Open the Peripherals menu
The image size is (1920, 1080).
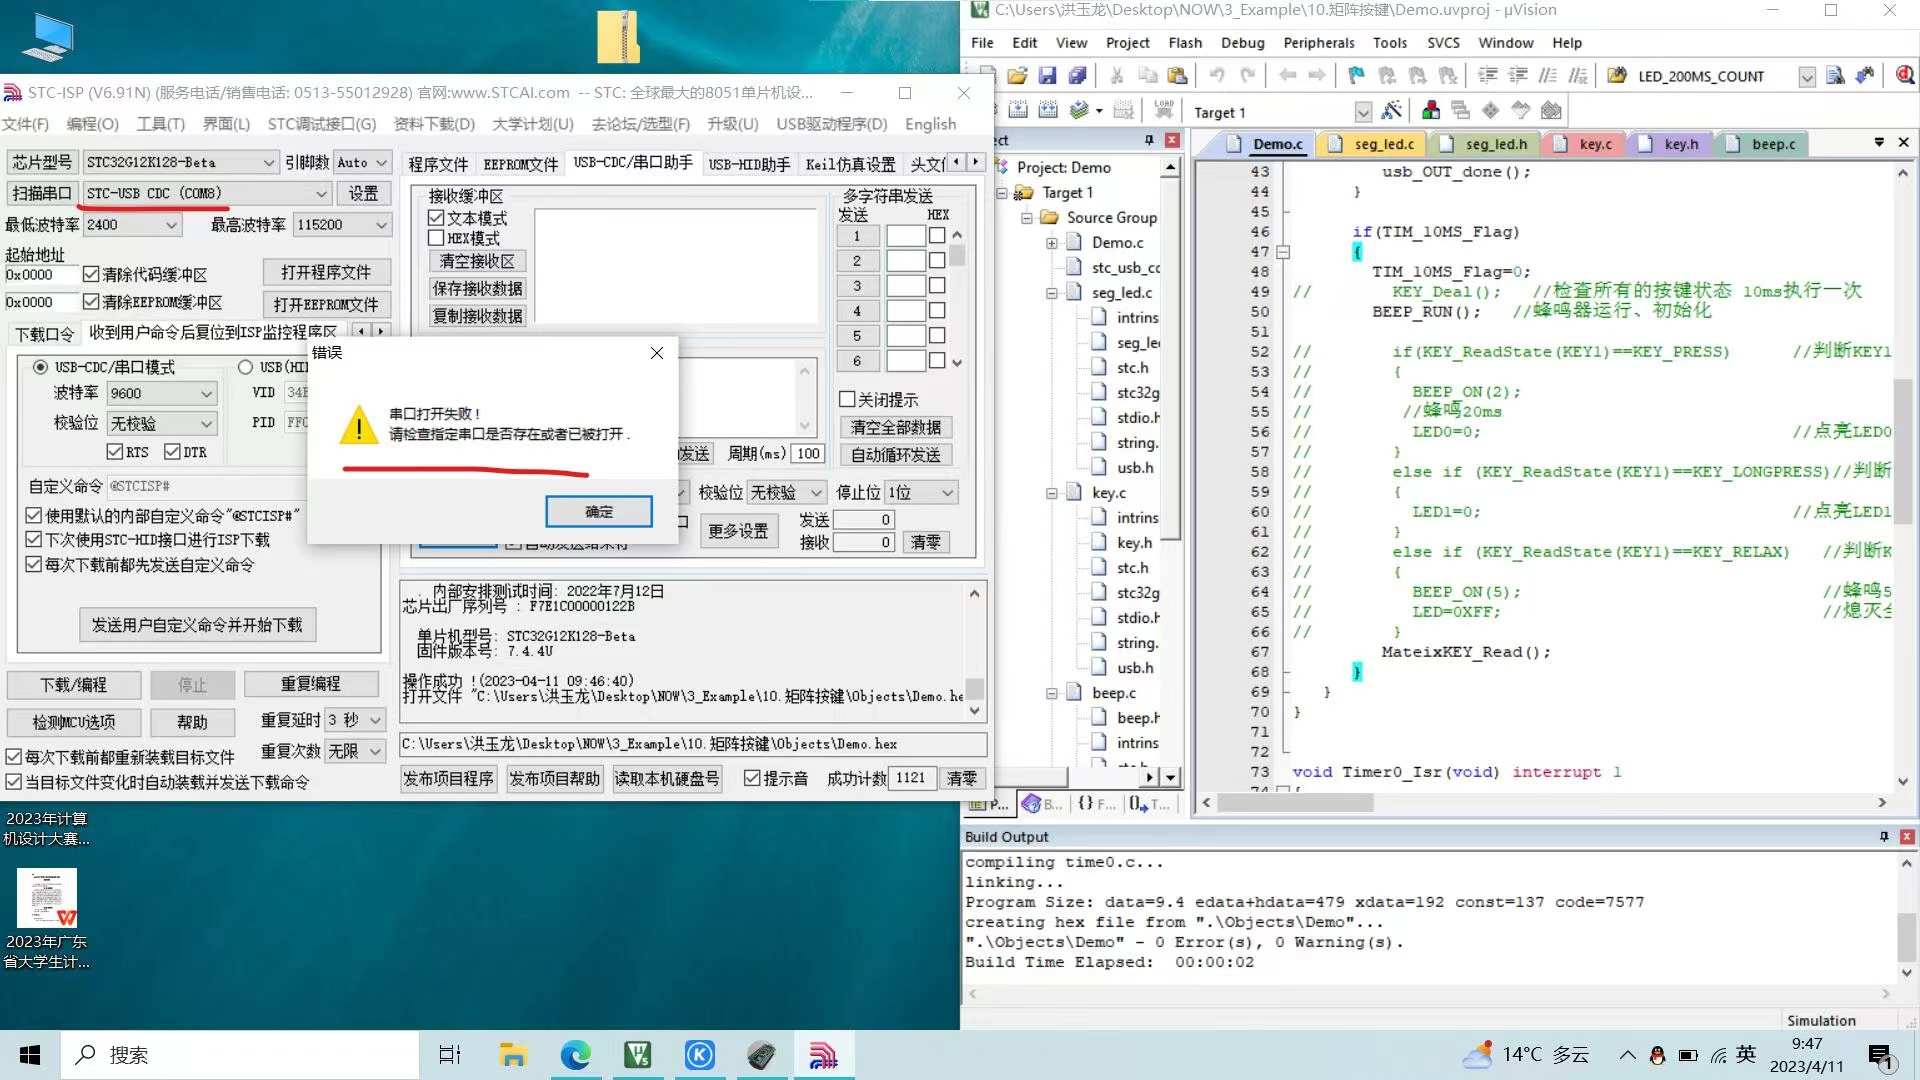pos(1318,43)
